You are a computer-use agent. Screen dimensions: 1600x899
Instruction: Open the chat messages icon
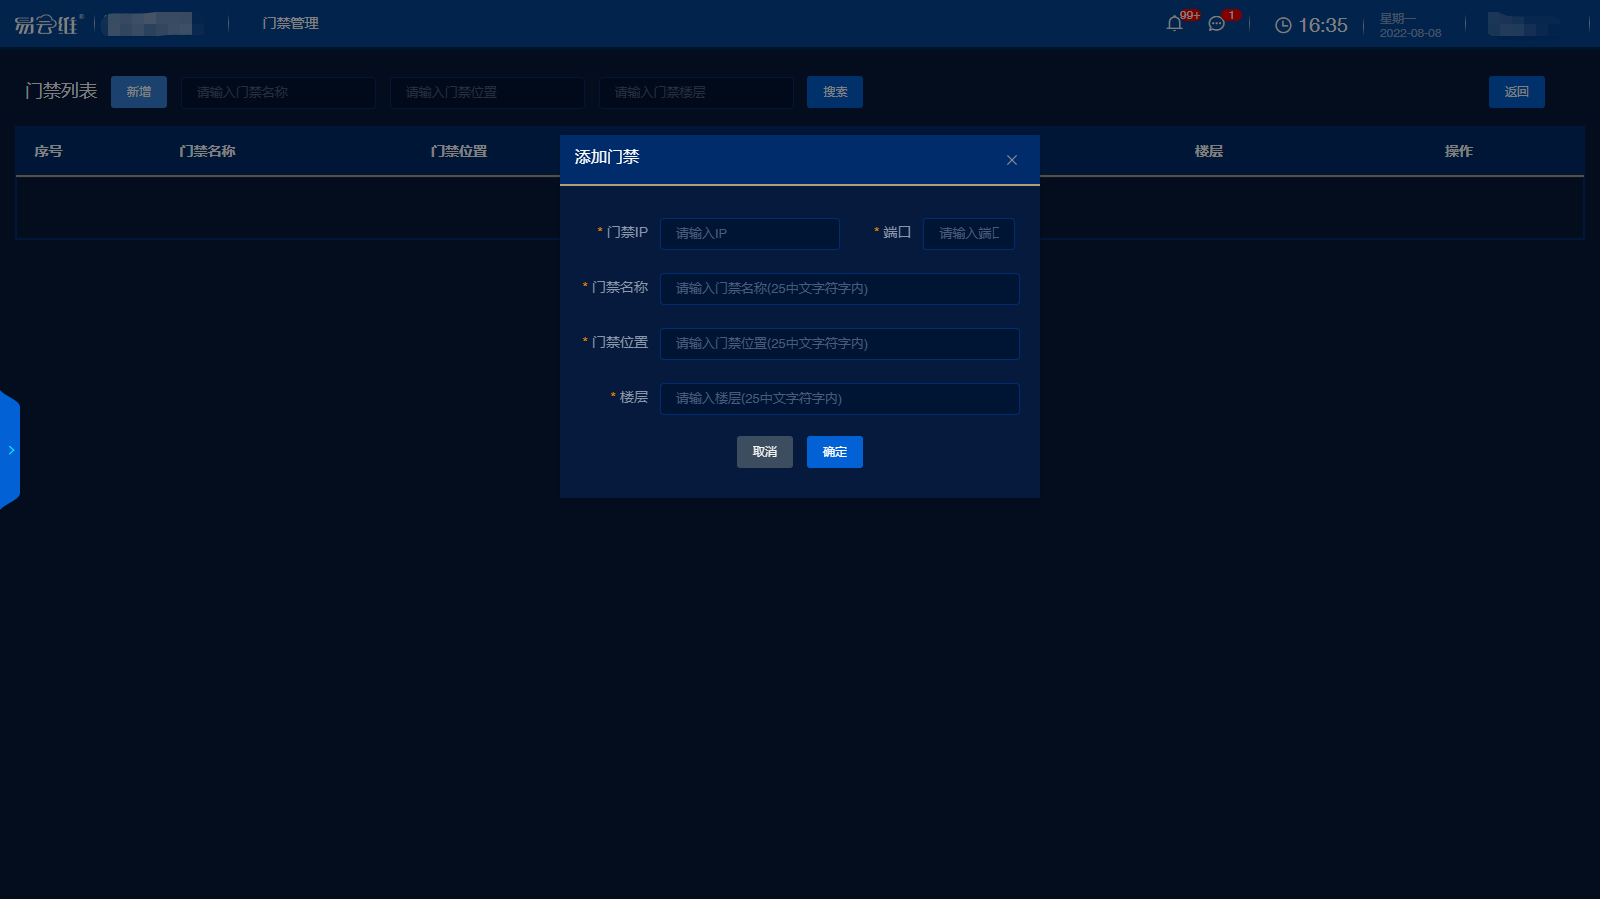point(1216,24)
